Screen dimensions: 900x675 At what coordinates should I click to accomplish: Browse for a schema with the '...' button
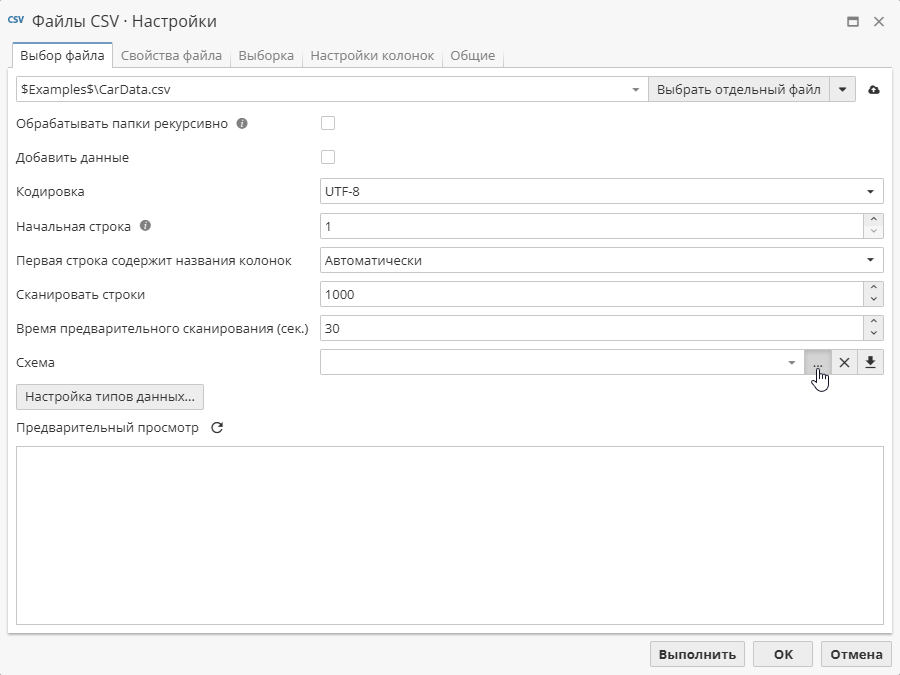(x=818, y=362)
